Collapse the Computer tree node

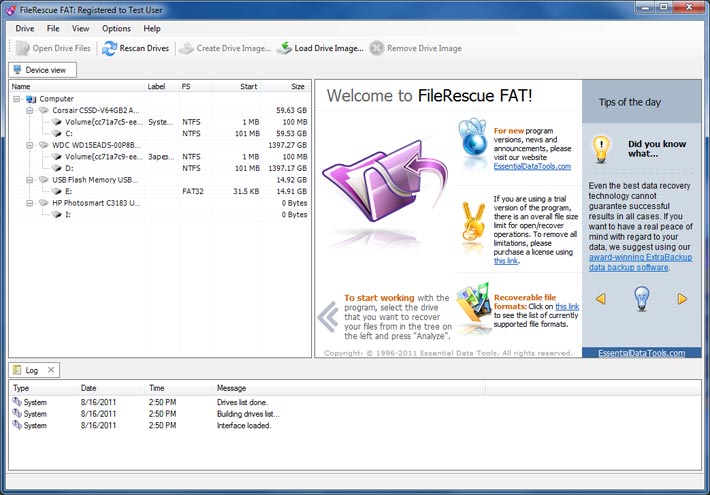click(x=17, y=99)
